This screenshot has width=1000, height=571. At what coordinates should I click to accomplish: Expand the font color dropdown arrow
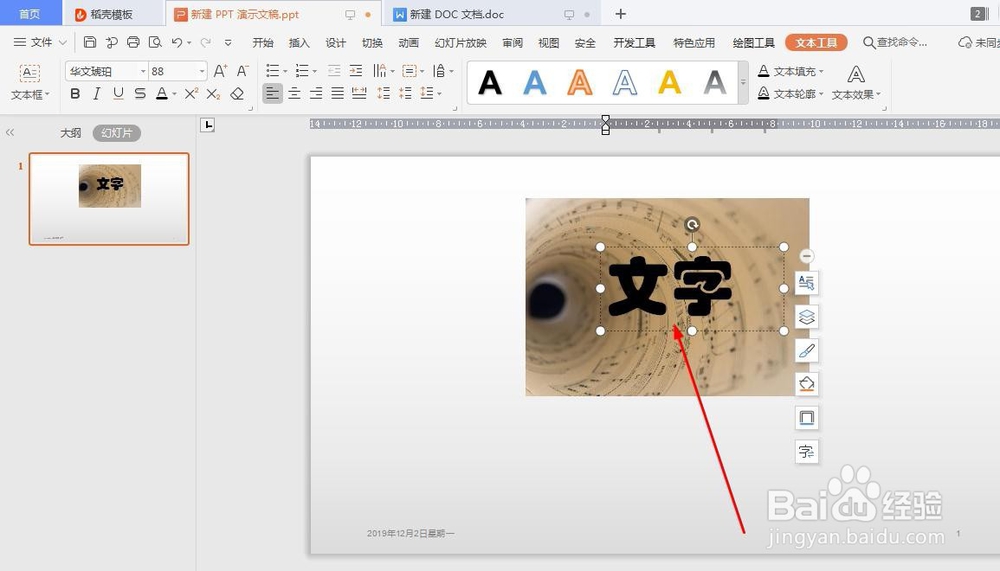click(x=174, y=94)
